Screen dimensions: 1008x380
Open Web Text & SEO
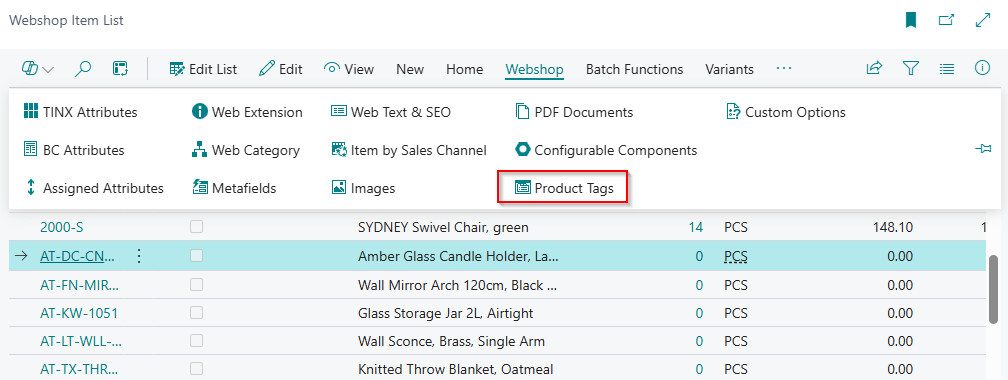(391, 112)
